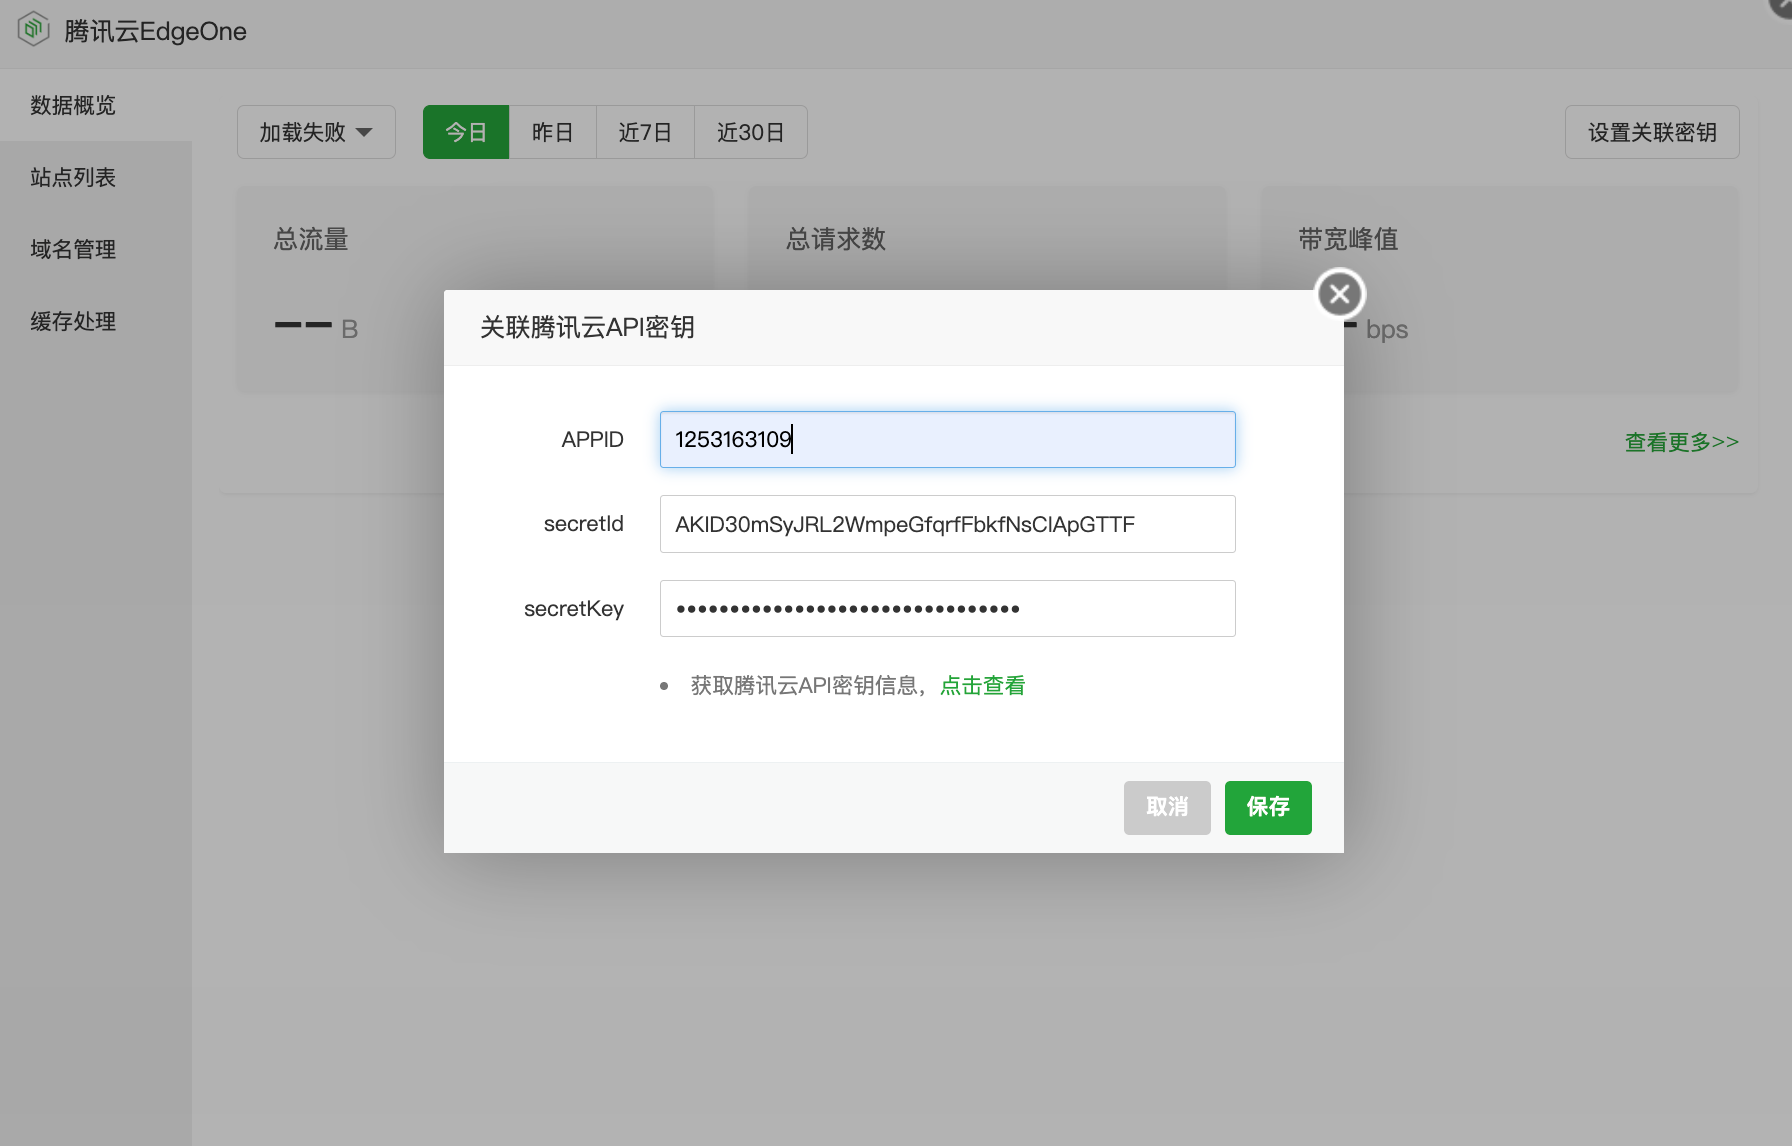Open 域名管理 from the navigation panel
1792x1146 pixels.
[x=71, y=249]
